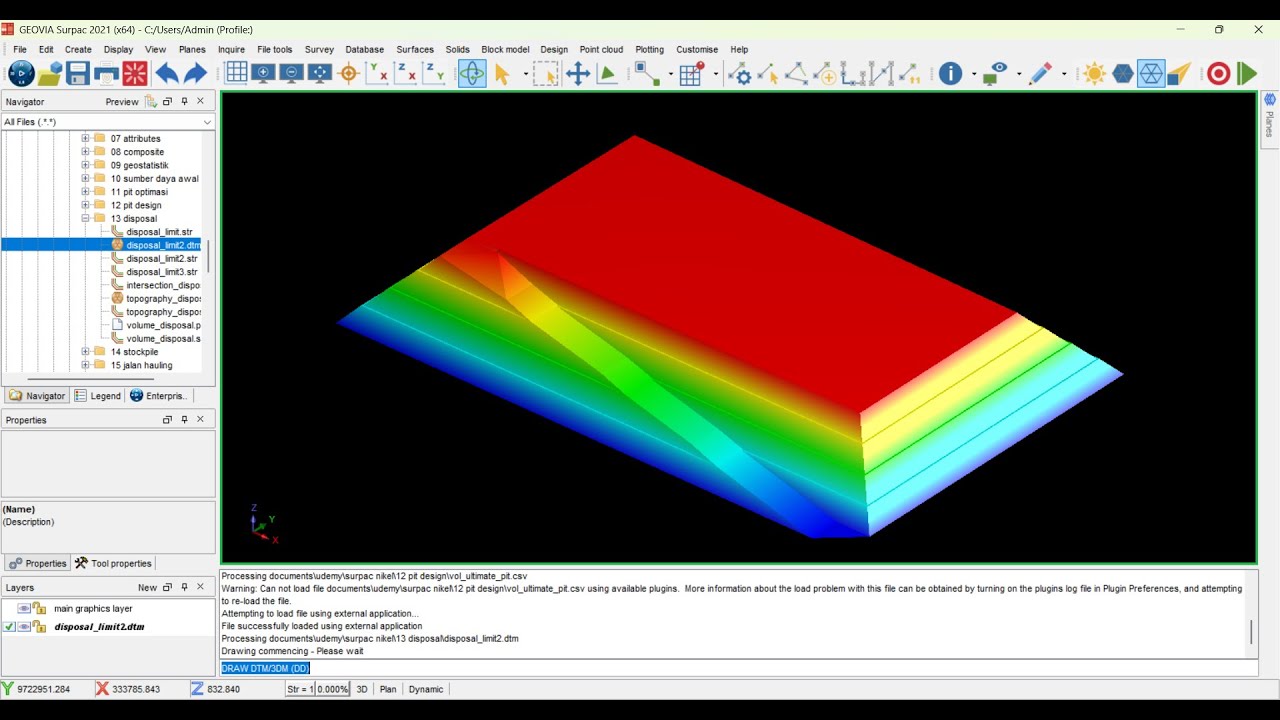Image resolution: width=1280 pixels, height=720 pixels.
Task: Click the yellow sun lighting icon
Action: pos(1094,73)
